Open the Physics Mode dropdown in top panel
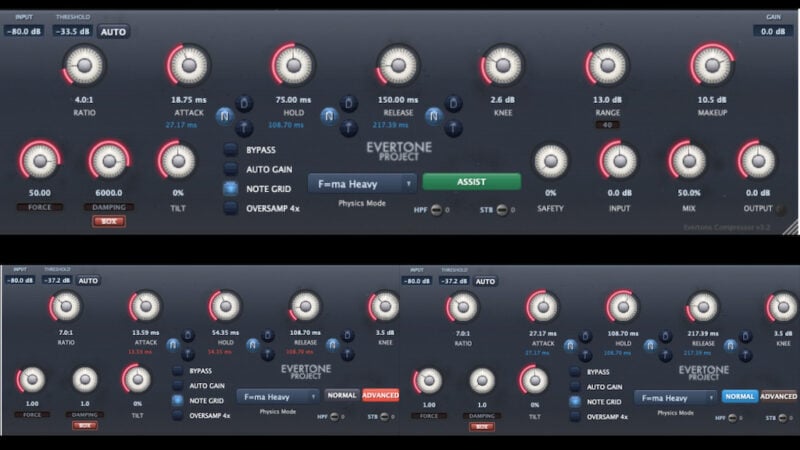Viewport: 800px width, 450px height. click(x=362, y=183)
